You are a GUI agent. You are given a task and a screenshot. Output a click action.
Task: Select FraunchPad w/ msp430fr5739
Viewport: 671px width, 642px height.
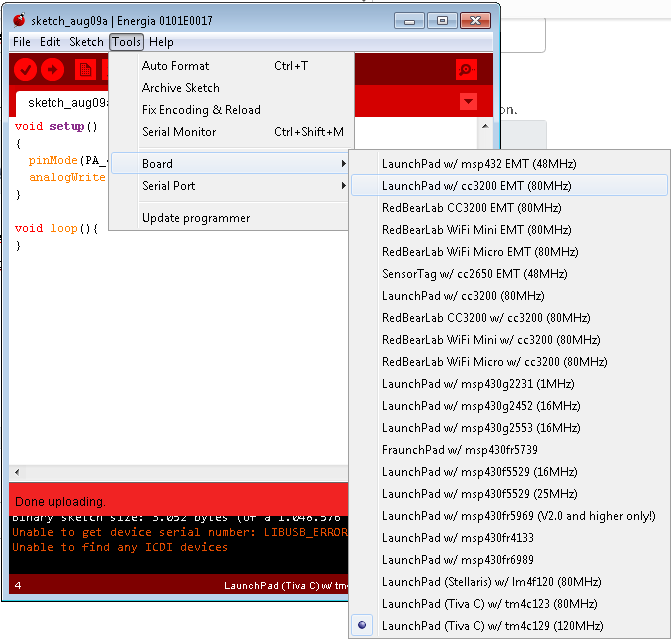(509, 450)
